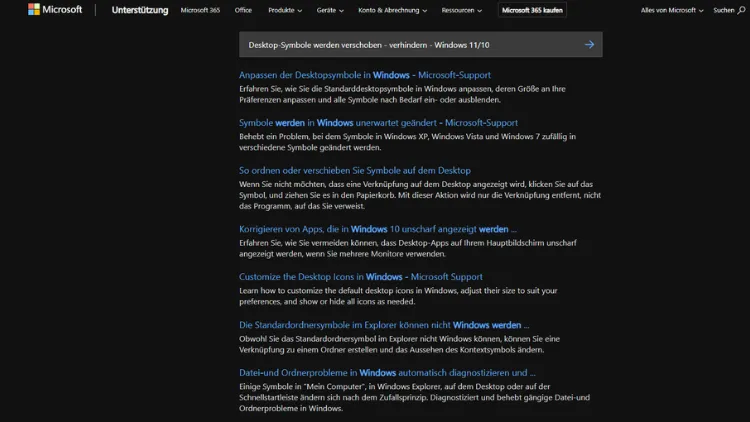Image resolution: width=750 pixels, height=422 pixels.
Task: Click the Microsoft logo icon
Action: (x=34, y=10)
